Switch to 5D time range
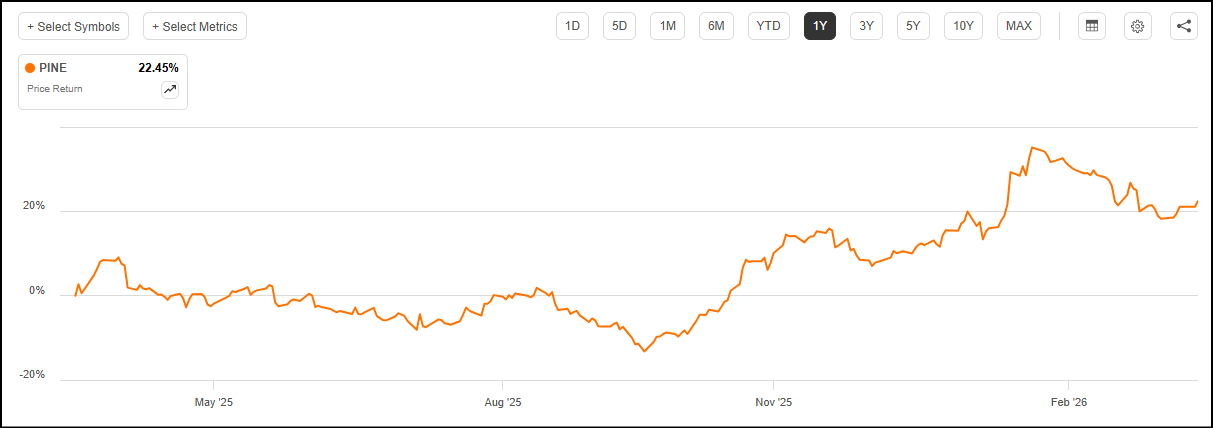The height and width of the screenshot is (428, 1213). click(x=619, y=26)
